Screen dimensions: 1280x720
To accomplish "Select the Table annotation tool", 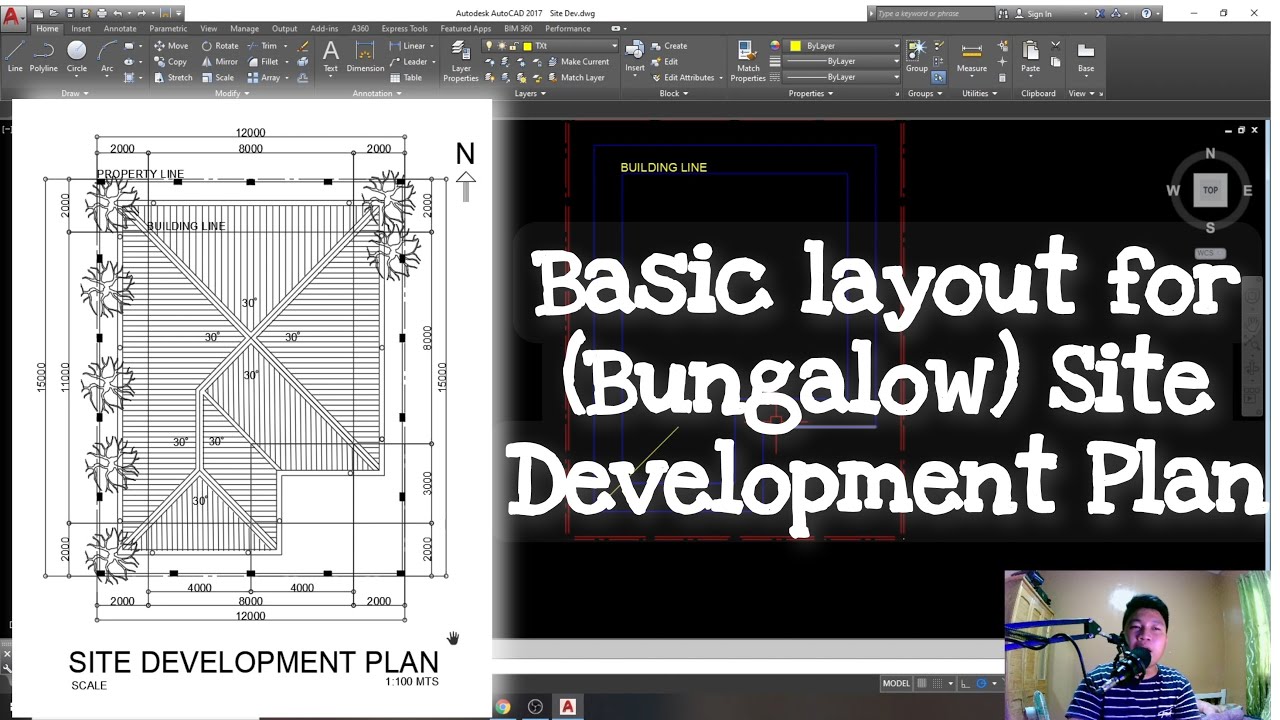I will tap(406, 78).
